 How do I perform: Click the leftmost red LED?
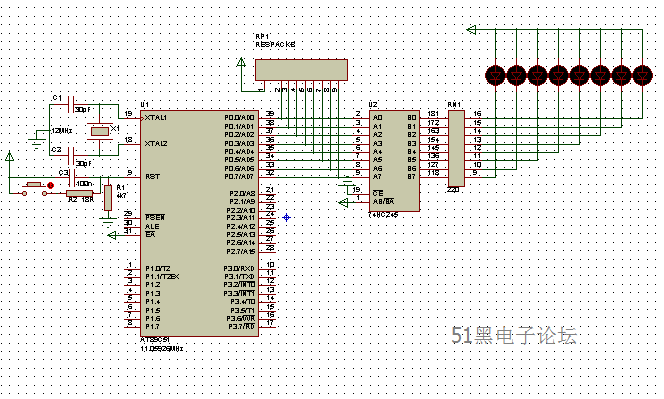pyautogui.click(x=495, y=75)
